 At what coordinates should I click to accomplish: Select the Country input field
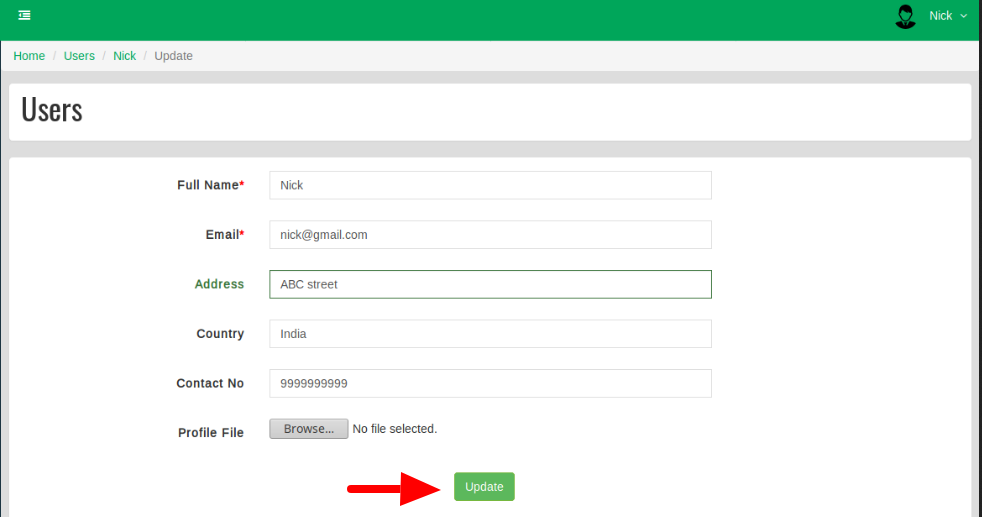coord(490,334)
